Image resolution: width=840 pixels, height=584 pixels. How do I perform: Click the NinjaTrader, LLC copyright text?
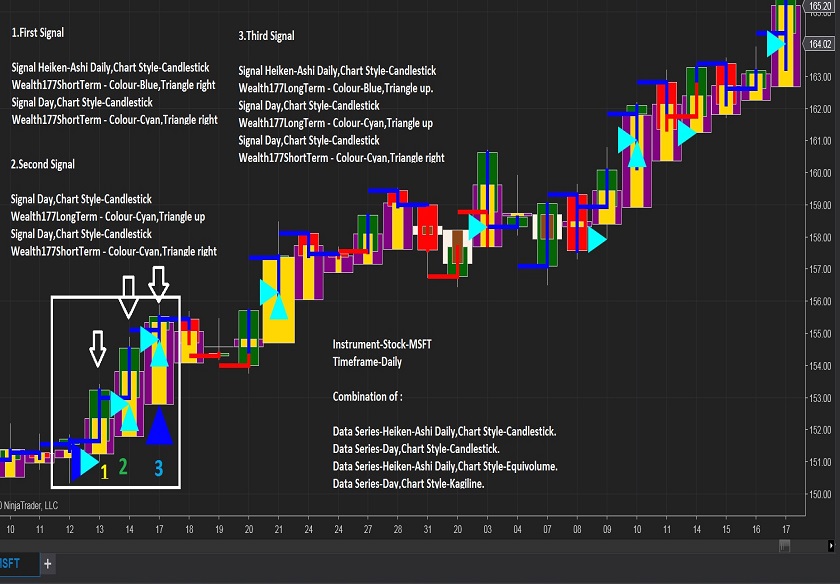(x=30, y=505)
